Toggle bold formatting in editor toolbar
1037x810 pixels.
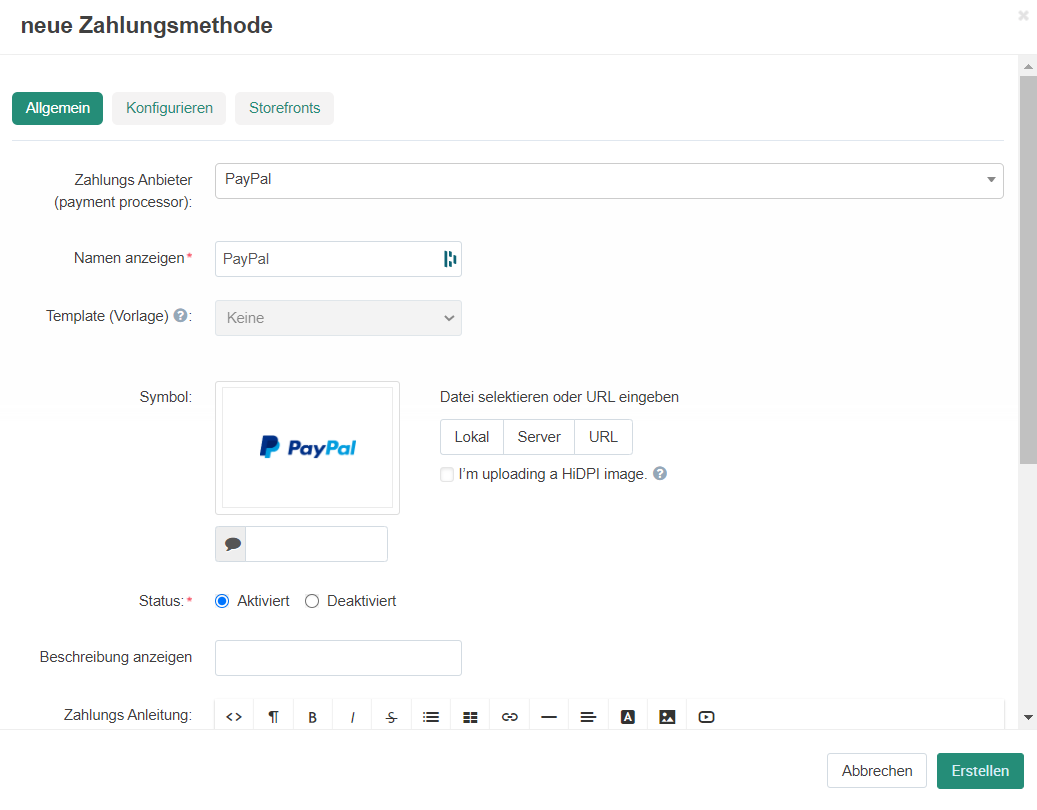coord(313,717)
